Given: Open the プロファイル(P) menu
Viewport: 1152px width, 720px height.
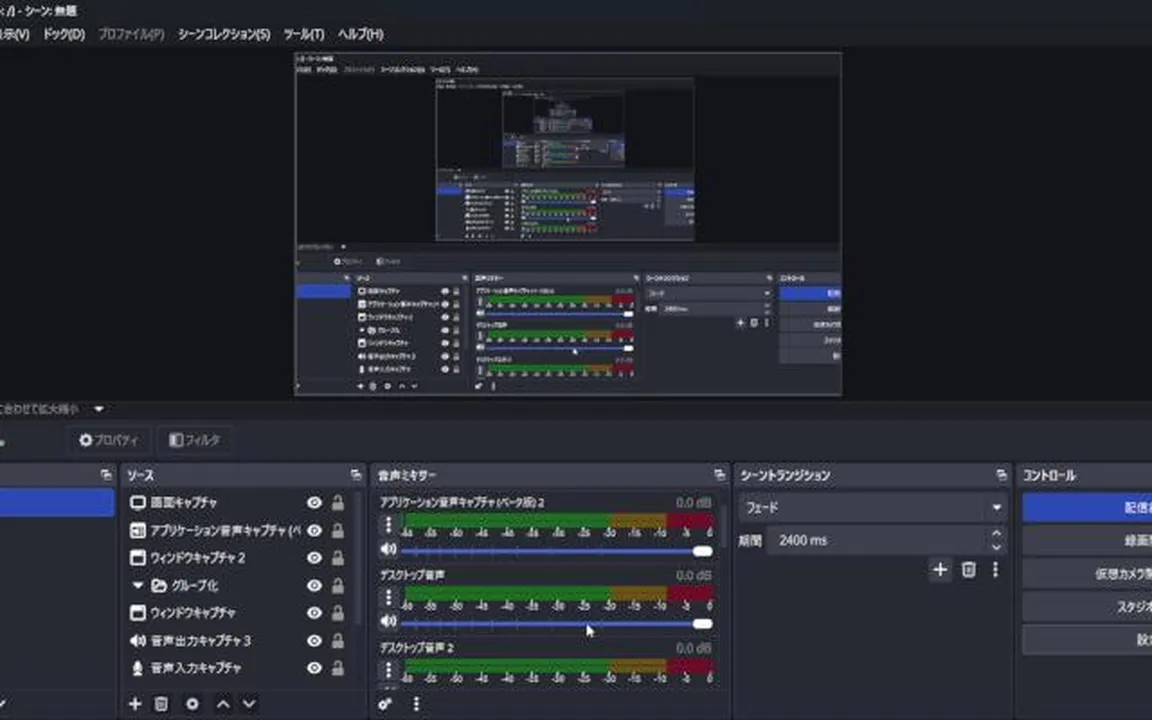Looking at the screenshot, I should pyautogui.click(x=132, y=34).
